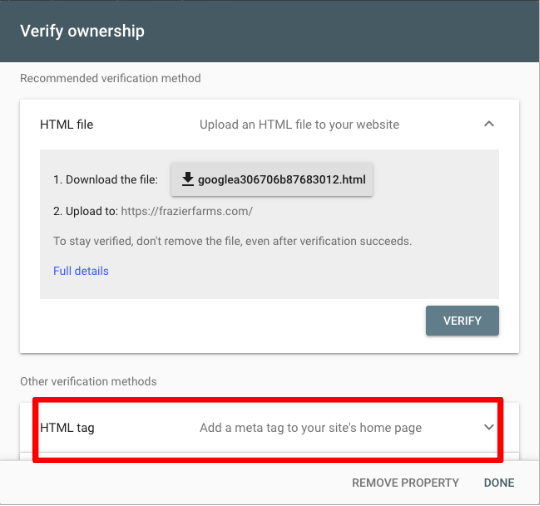Viewport: 540px width, 506px height.
Task: Click 'Upload an HTML file to your website' text
Action: click(x=299, y=124)
